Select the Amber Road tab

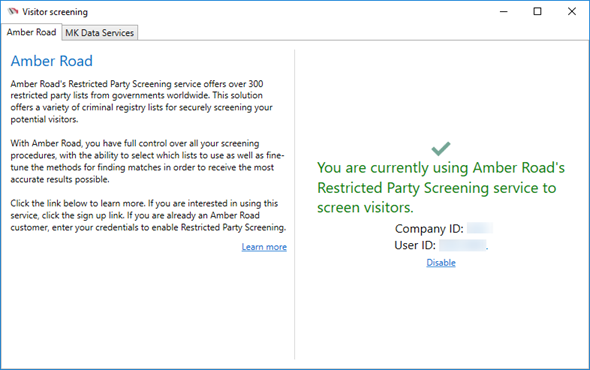(x=31, y=32)
